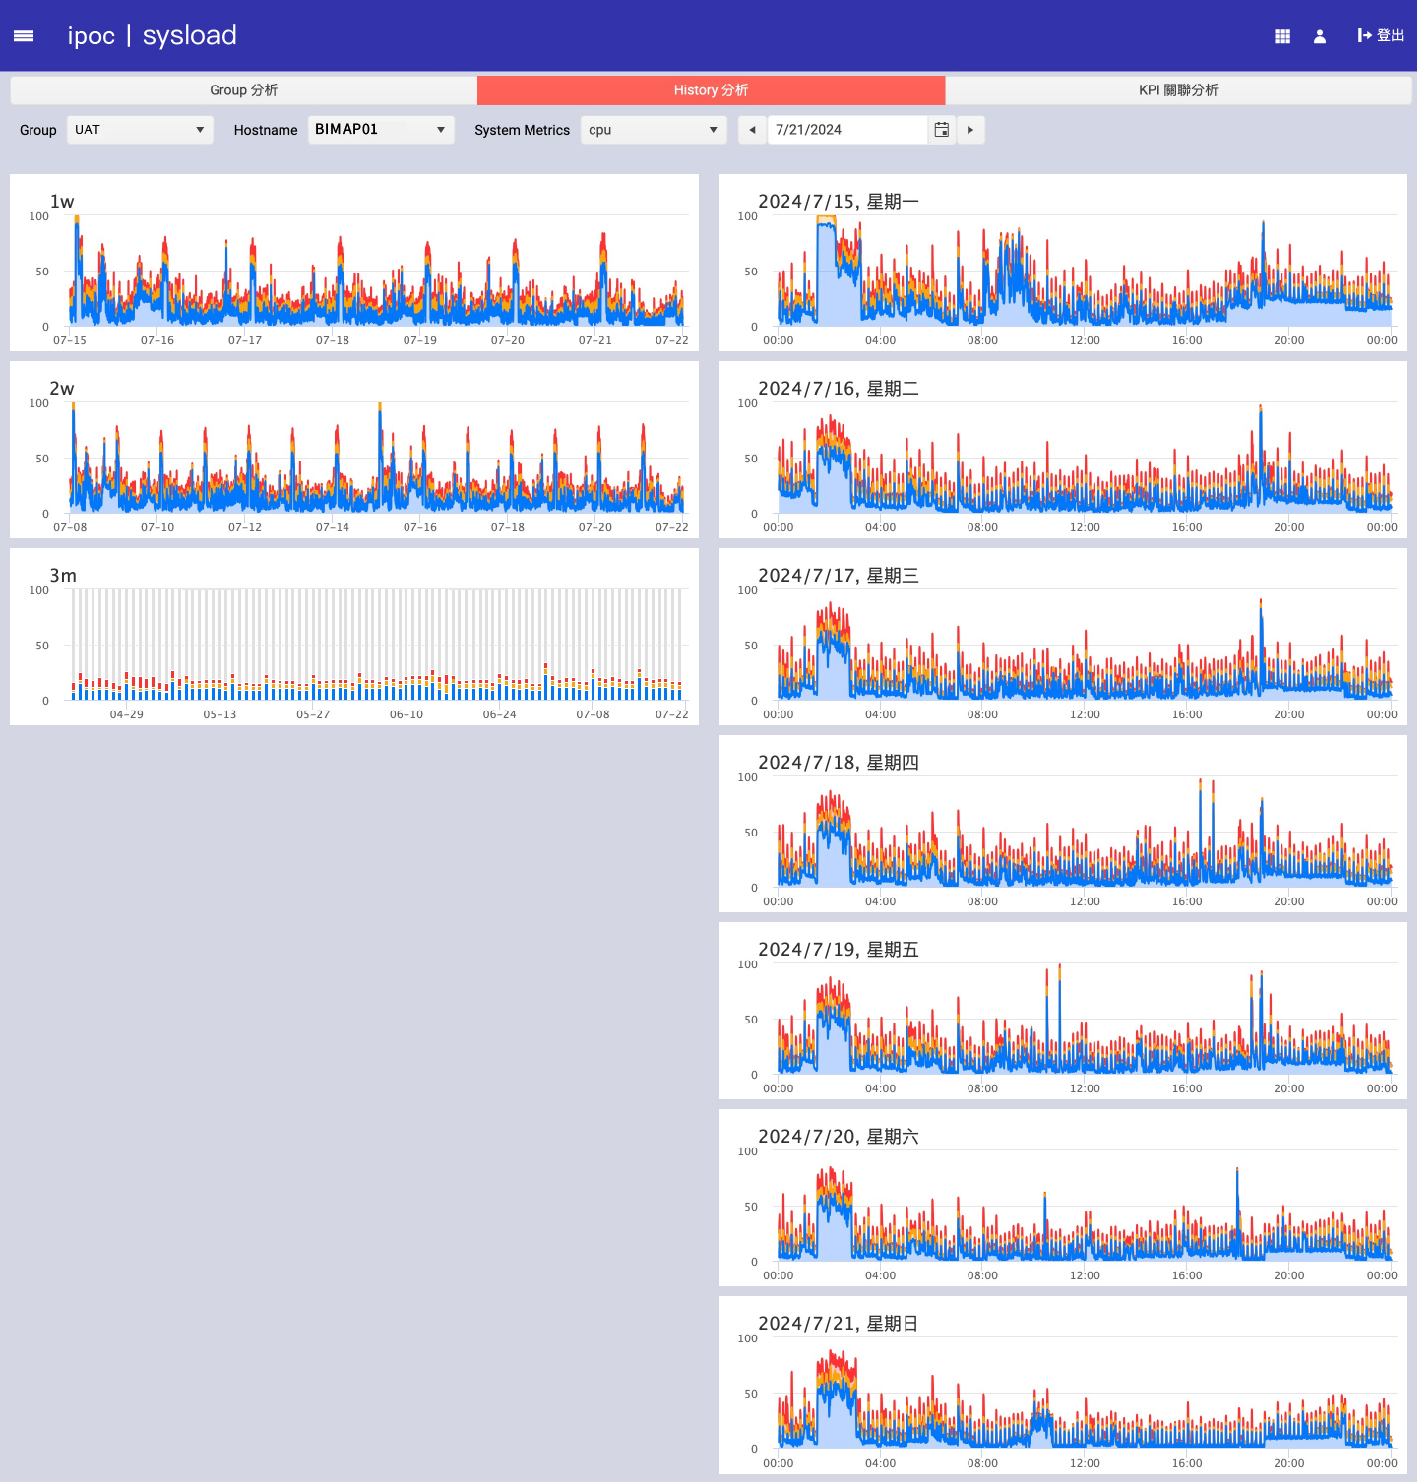Click the 3m chart title
Image resolution: width=1417 pixels, height=1482 pixels.
63,576
